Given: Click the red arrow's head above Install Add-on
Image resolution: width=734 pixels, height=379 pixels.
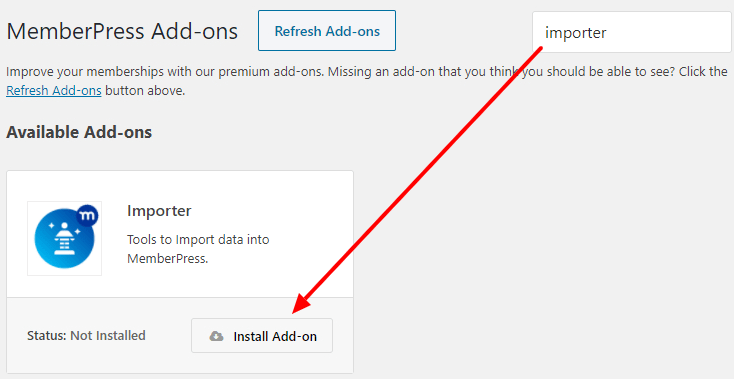Looking at the screenshot, I should 301,303.
